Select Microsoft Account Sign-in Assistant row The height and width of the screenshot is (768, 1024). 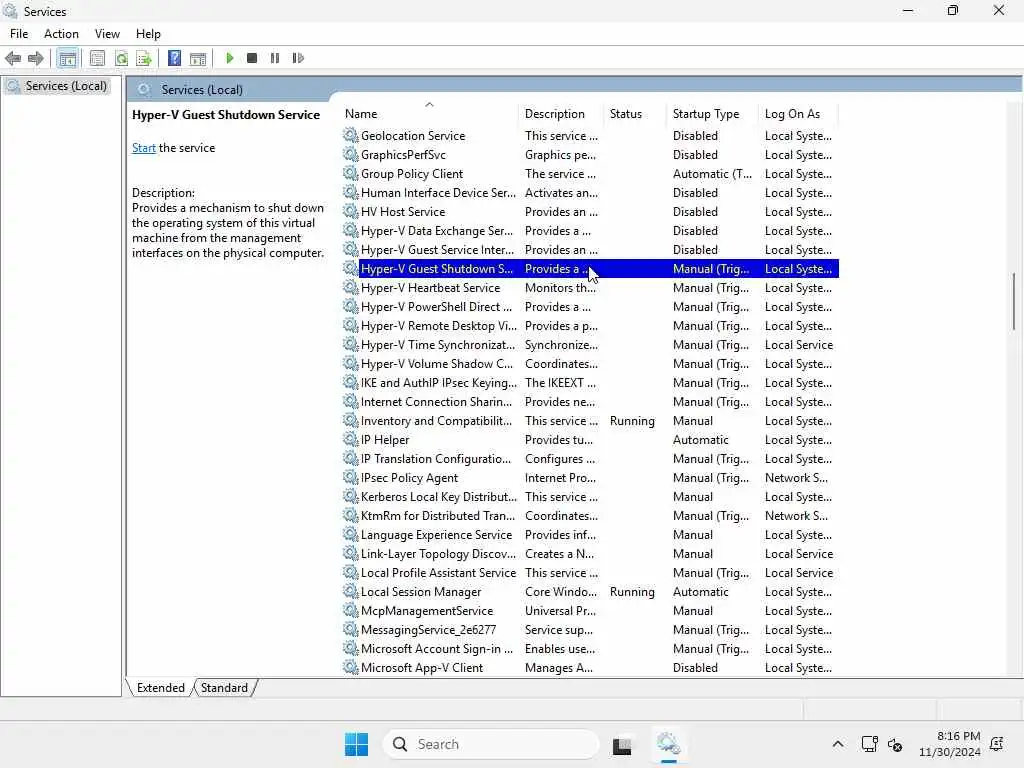click(x=590, y=648)
